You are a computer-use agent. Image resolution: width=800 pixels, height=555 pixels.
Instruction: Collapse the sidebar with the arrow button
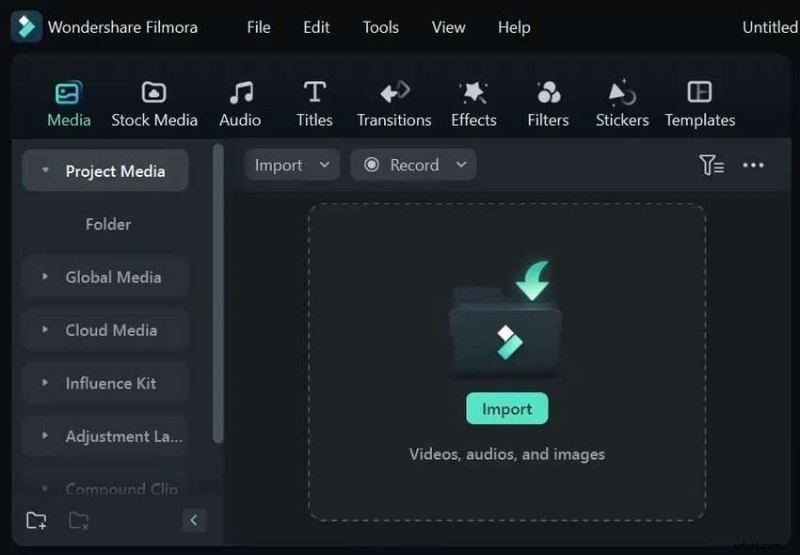pyautogui.click(x=194, y=520)
